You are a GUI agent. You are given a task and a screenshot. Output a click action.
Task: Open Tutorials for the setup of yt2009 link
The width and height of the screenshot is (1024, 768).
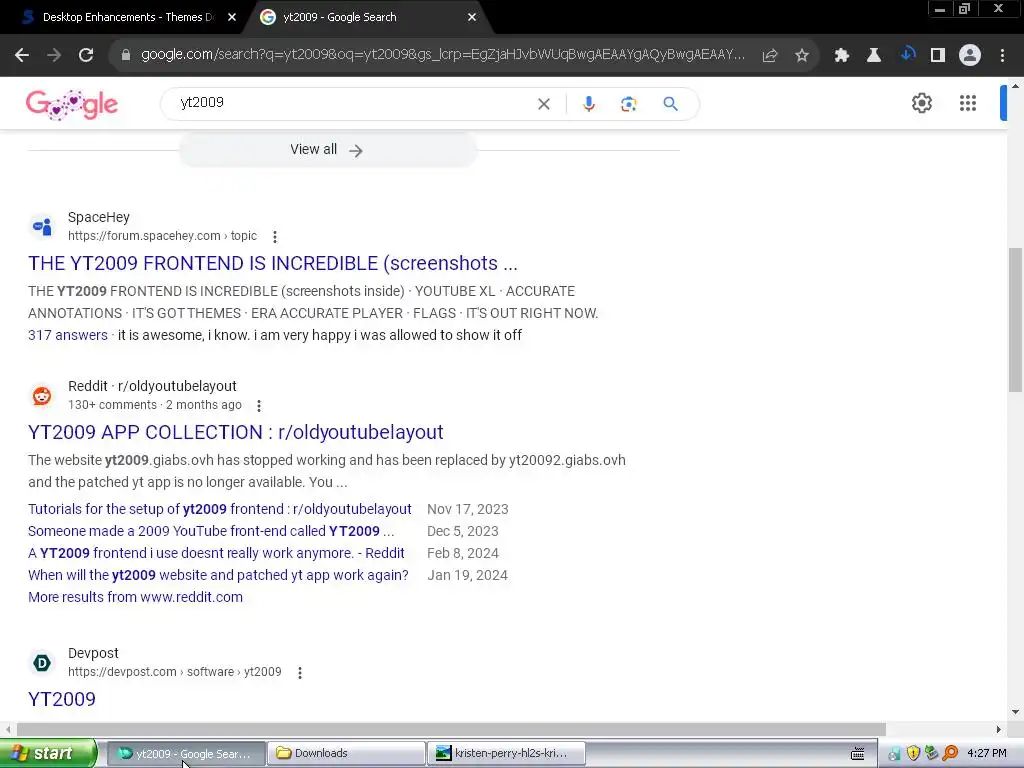(x=220, y=509)
